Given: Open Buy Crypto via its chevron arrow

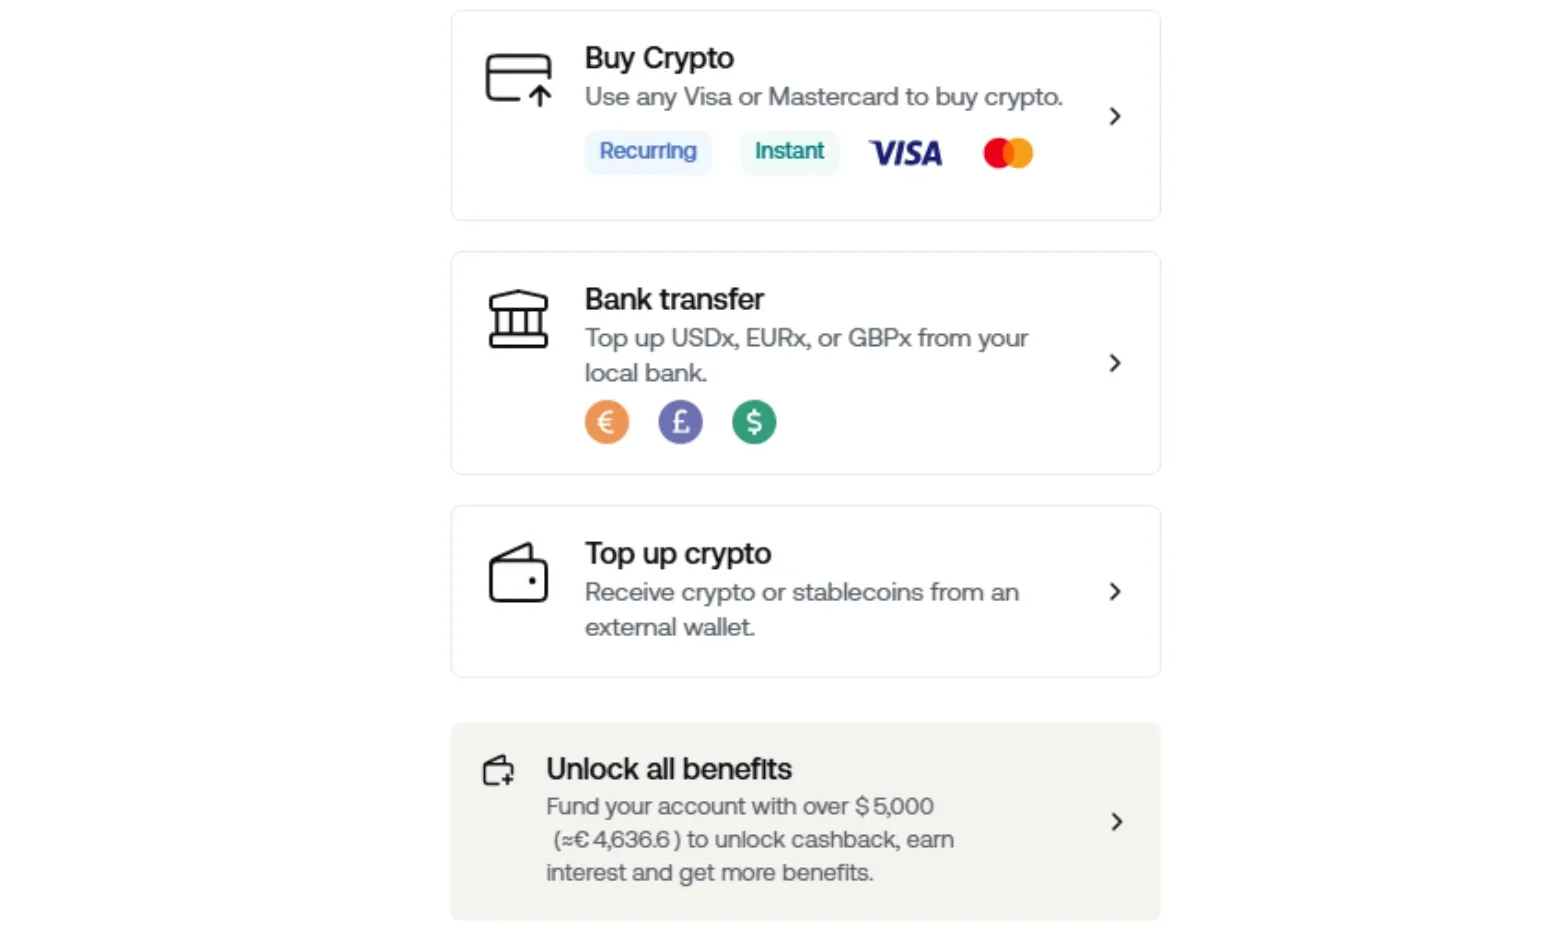Looking at the screenshot, I should (x=1115, y=116).
